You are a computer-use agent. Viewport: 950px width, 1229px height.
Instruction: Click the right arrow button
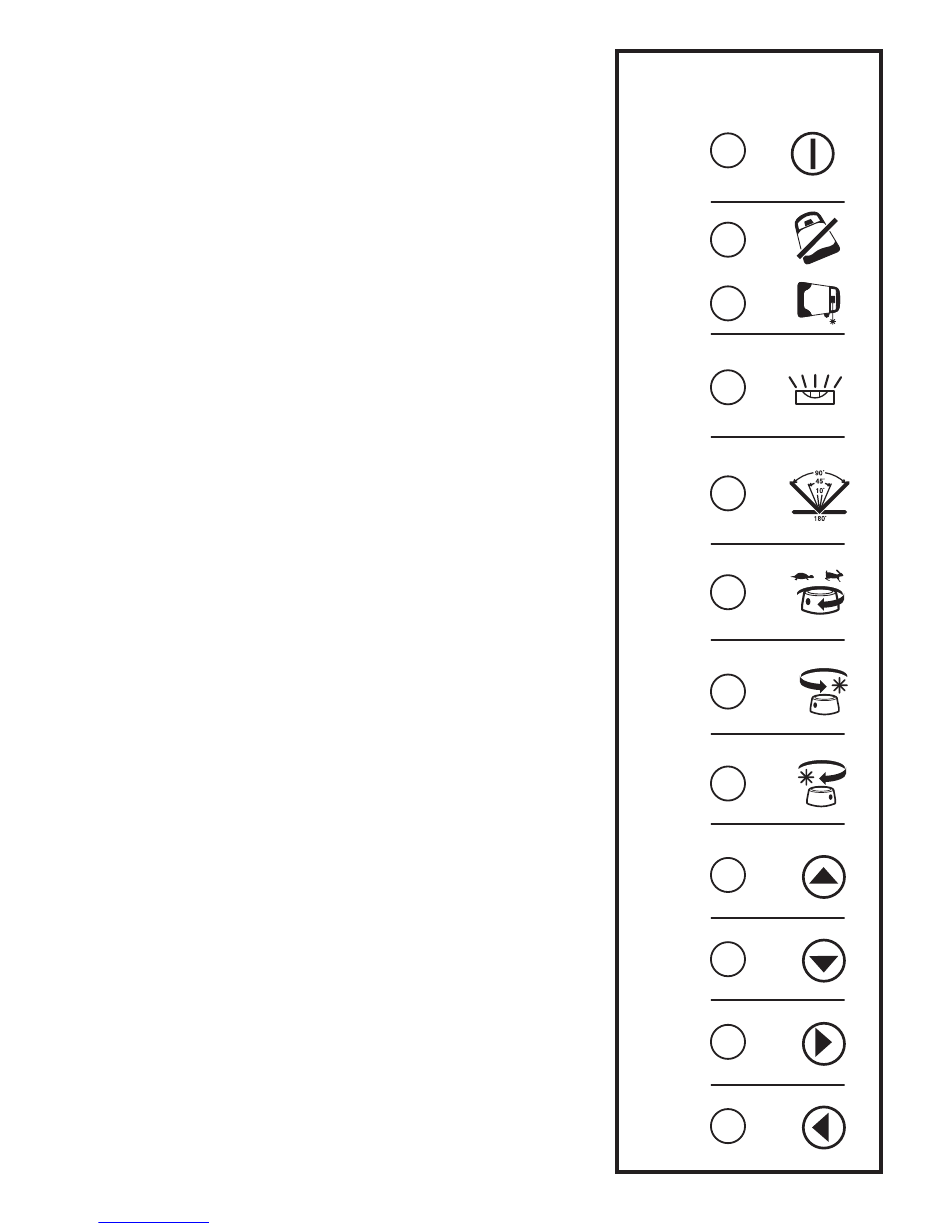click(824, 1044)
